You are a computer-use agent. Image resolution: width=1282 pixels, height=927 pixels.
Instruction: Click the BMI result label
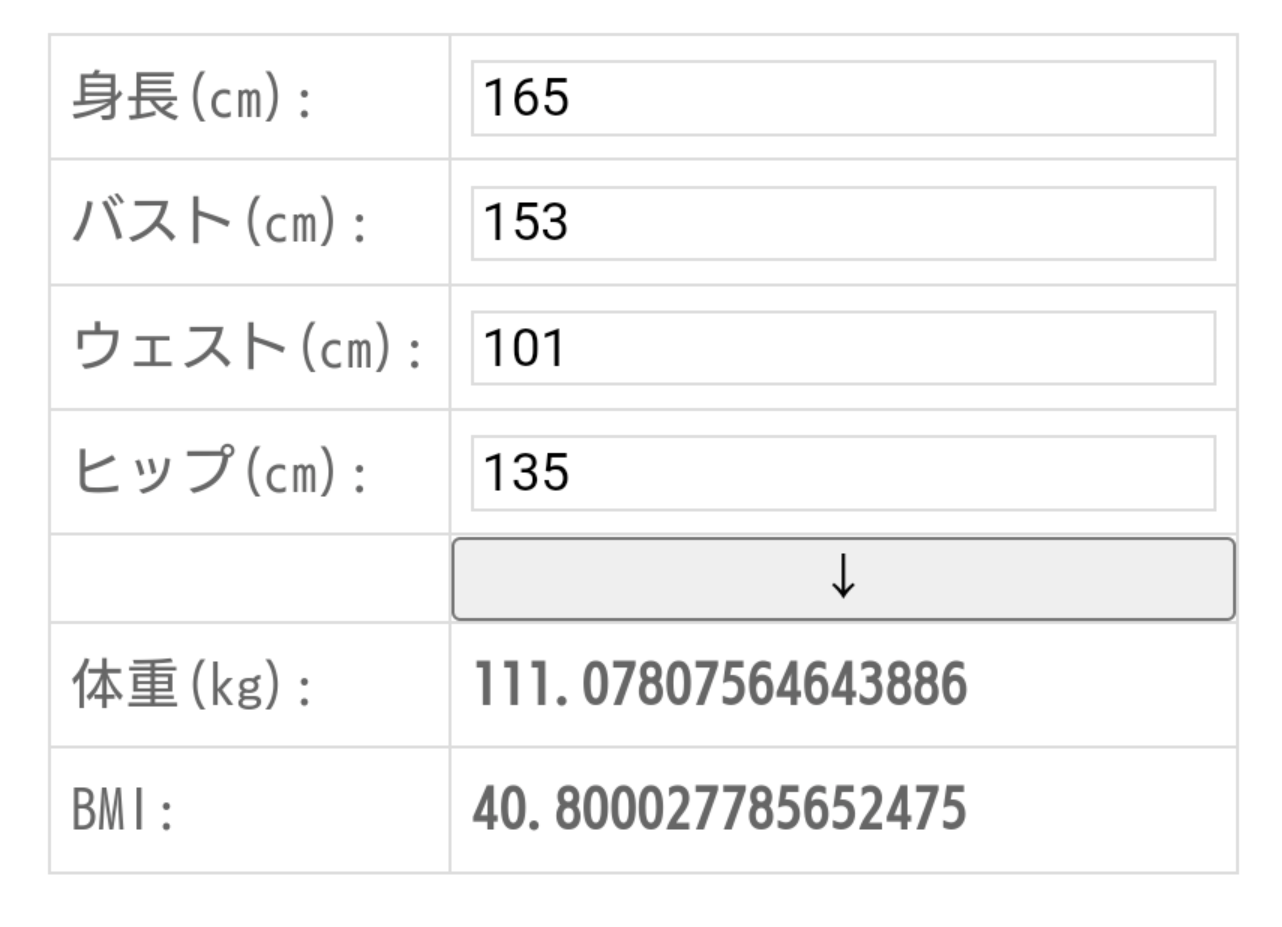coord(124,811)
